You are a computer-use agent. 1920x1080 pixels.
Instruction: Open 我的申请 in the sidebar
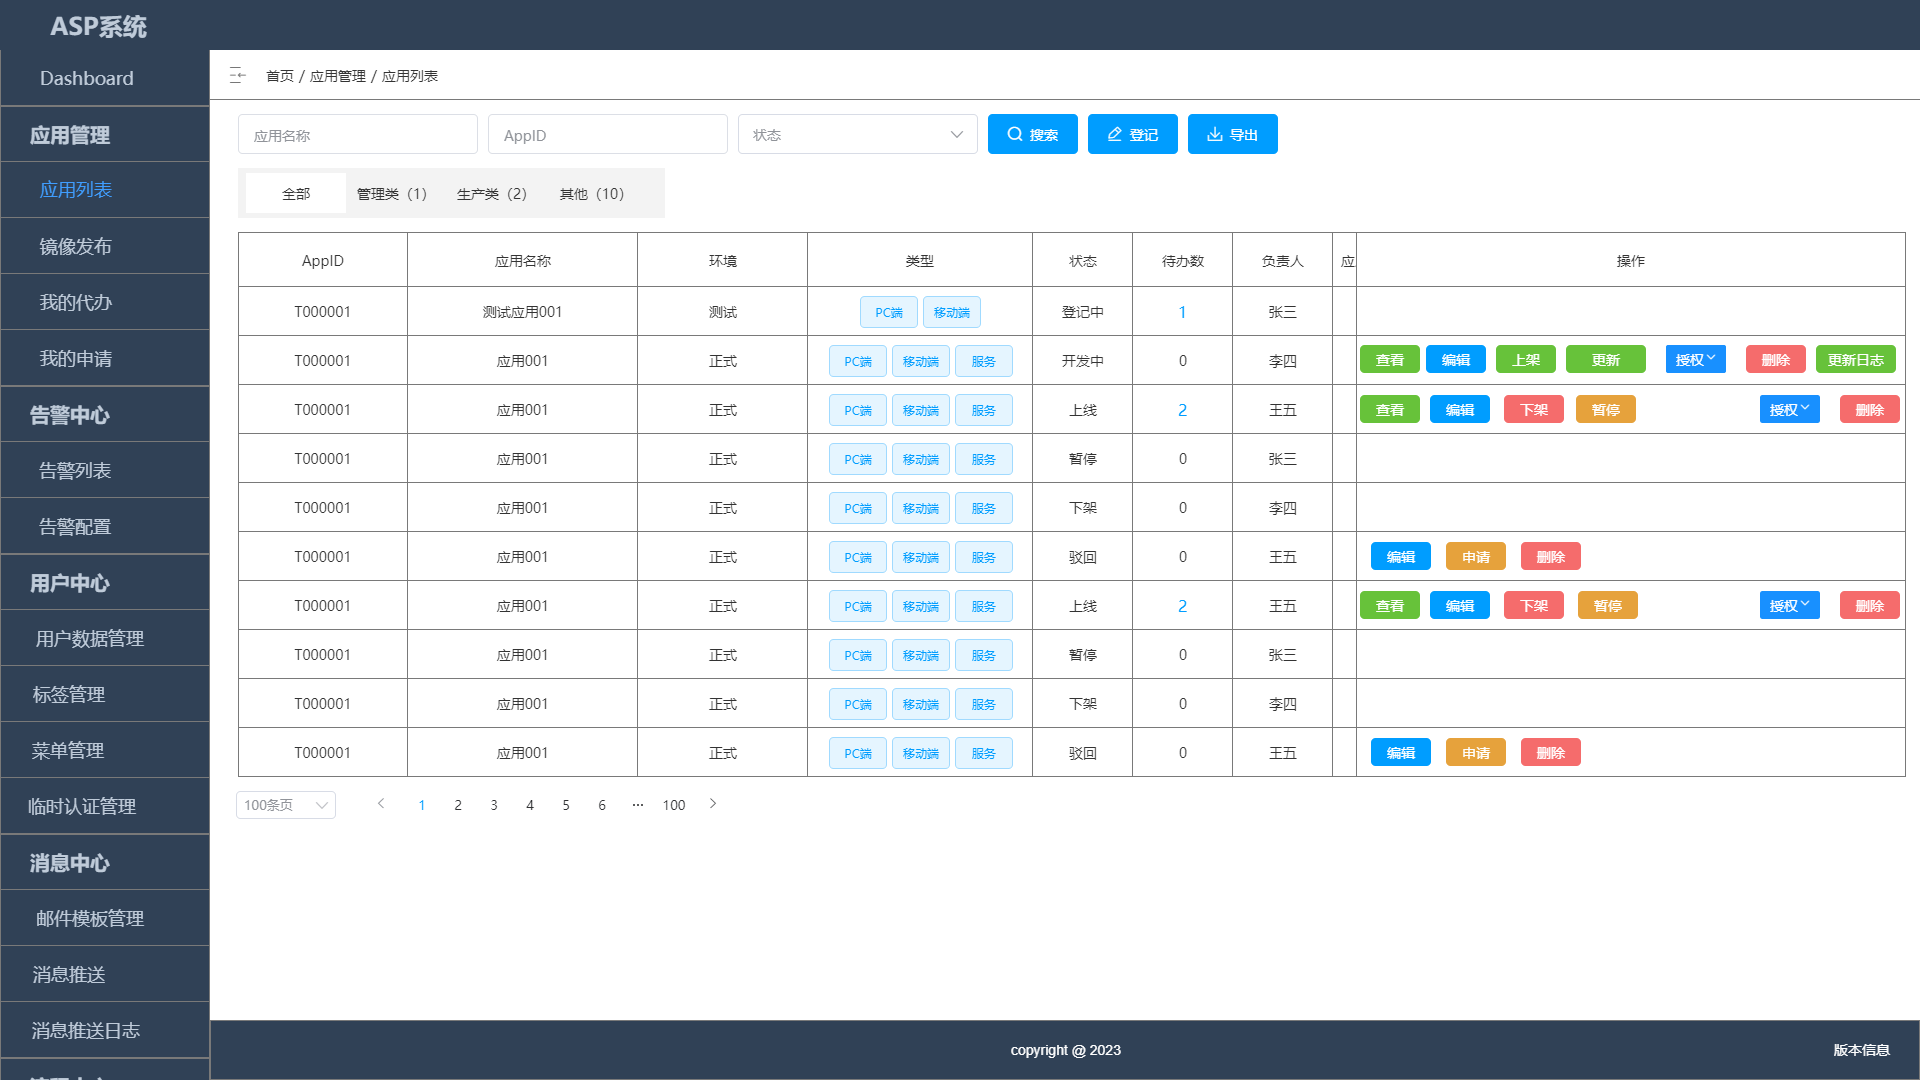pos(105,358)
